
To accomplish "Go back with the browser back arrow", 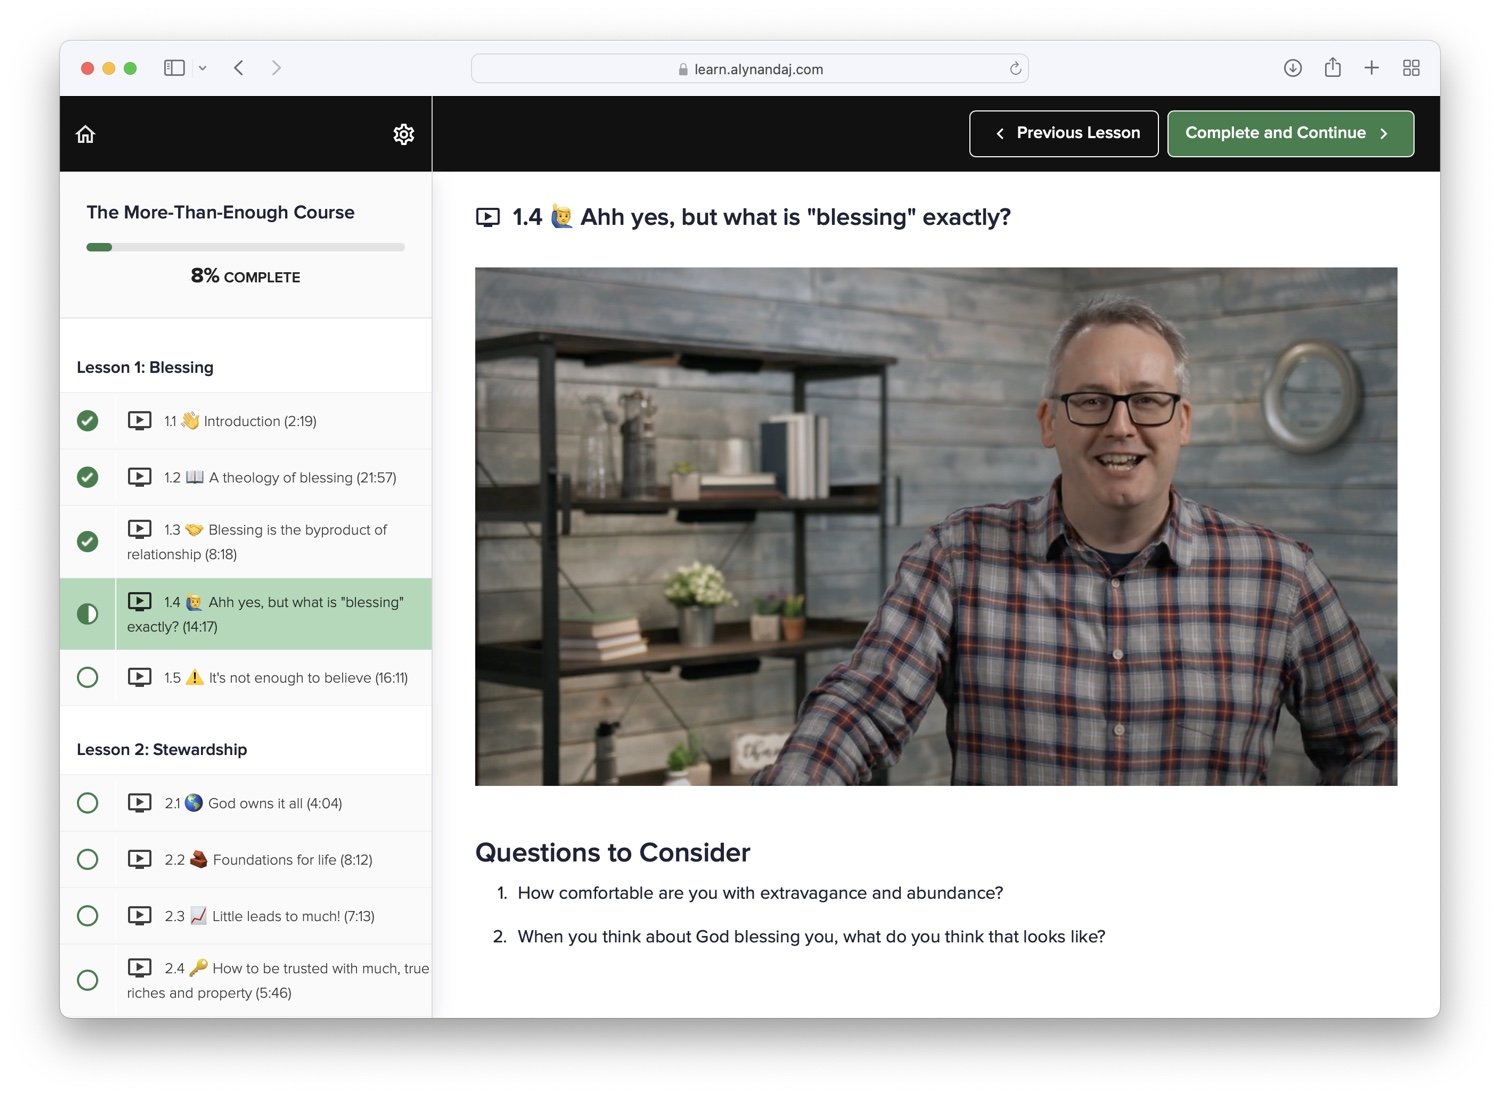I will (x=239, y=68).
